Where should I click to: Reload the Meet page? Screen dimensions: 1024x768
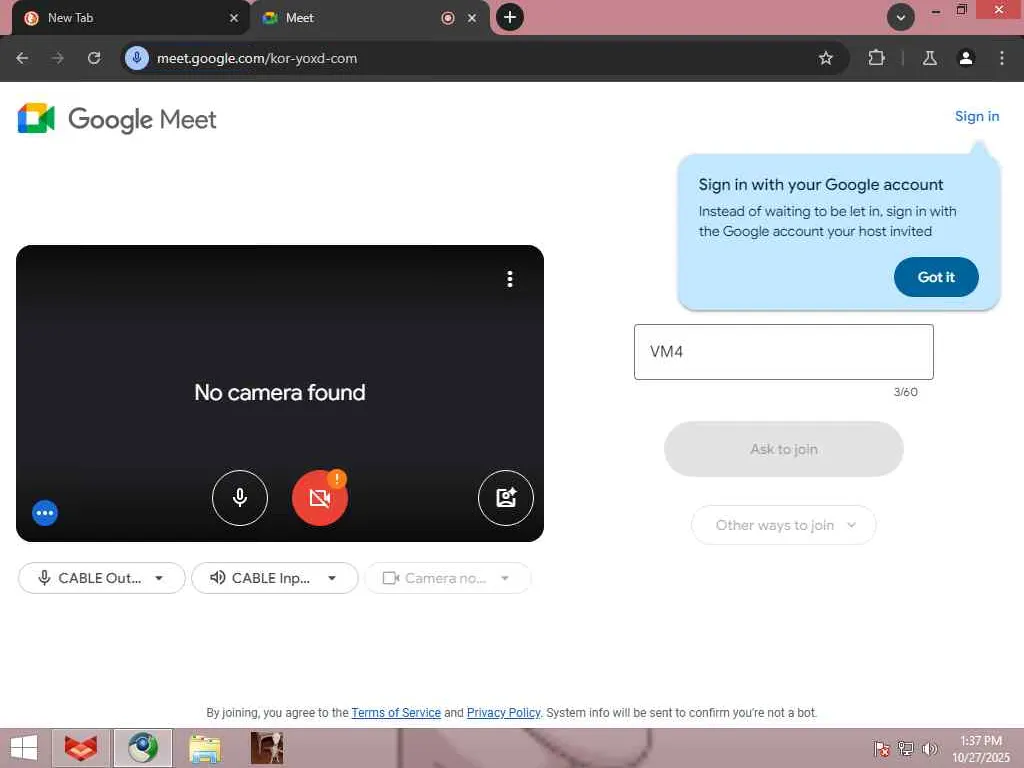point(94,58)
